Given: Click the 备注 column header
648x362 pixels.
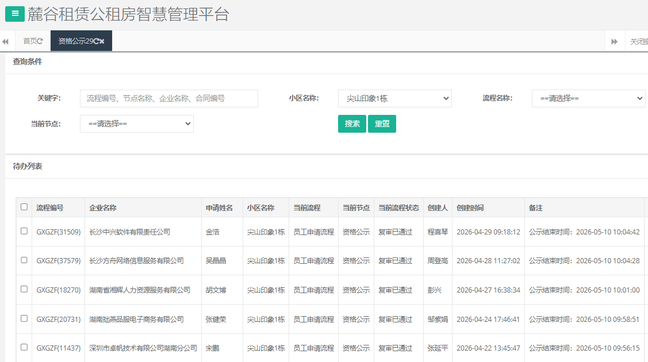Looking at the screenshot, I should [x=536, y=207].
